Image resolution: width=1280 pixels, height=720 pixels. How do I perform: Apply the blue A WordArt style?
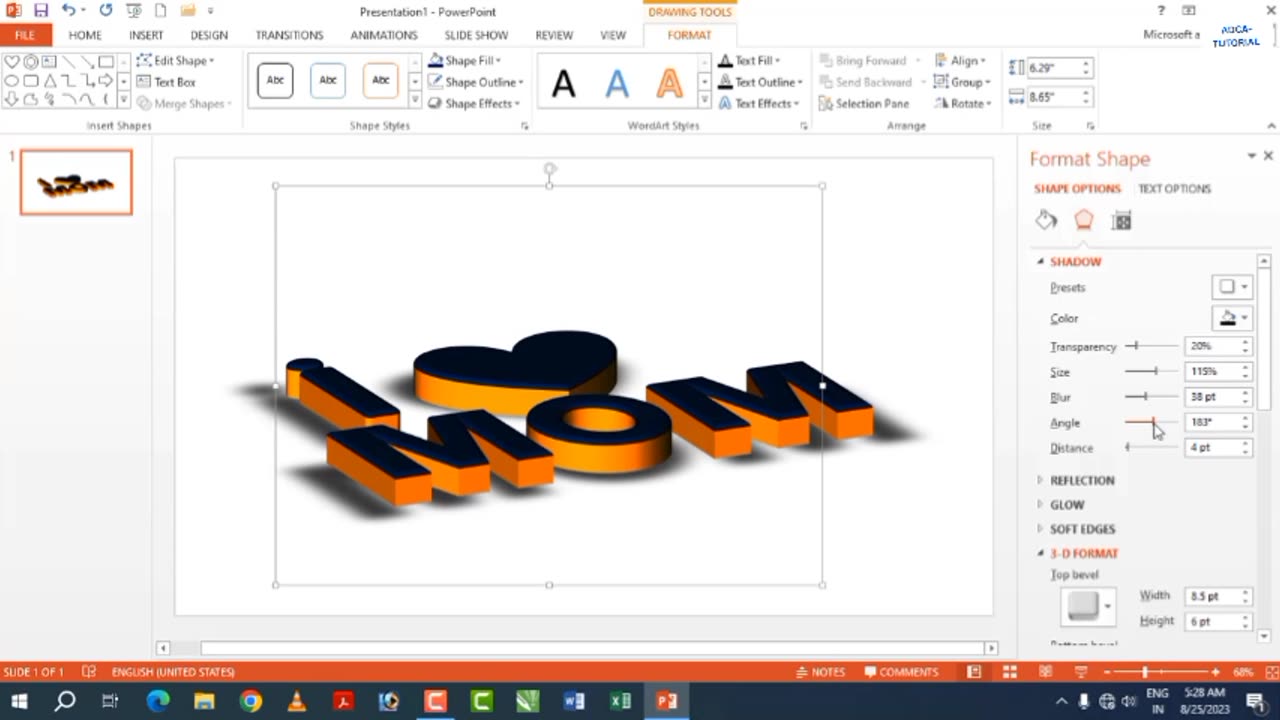click(617, 84)
